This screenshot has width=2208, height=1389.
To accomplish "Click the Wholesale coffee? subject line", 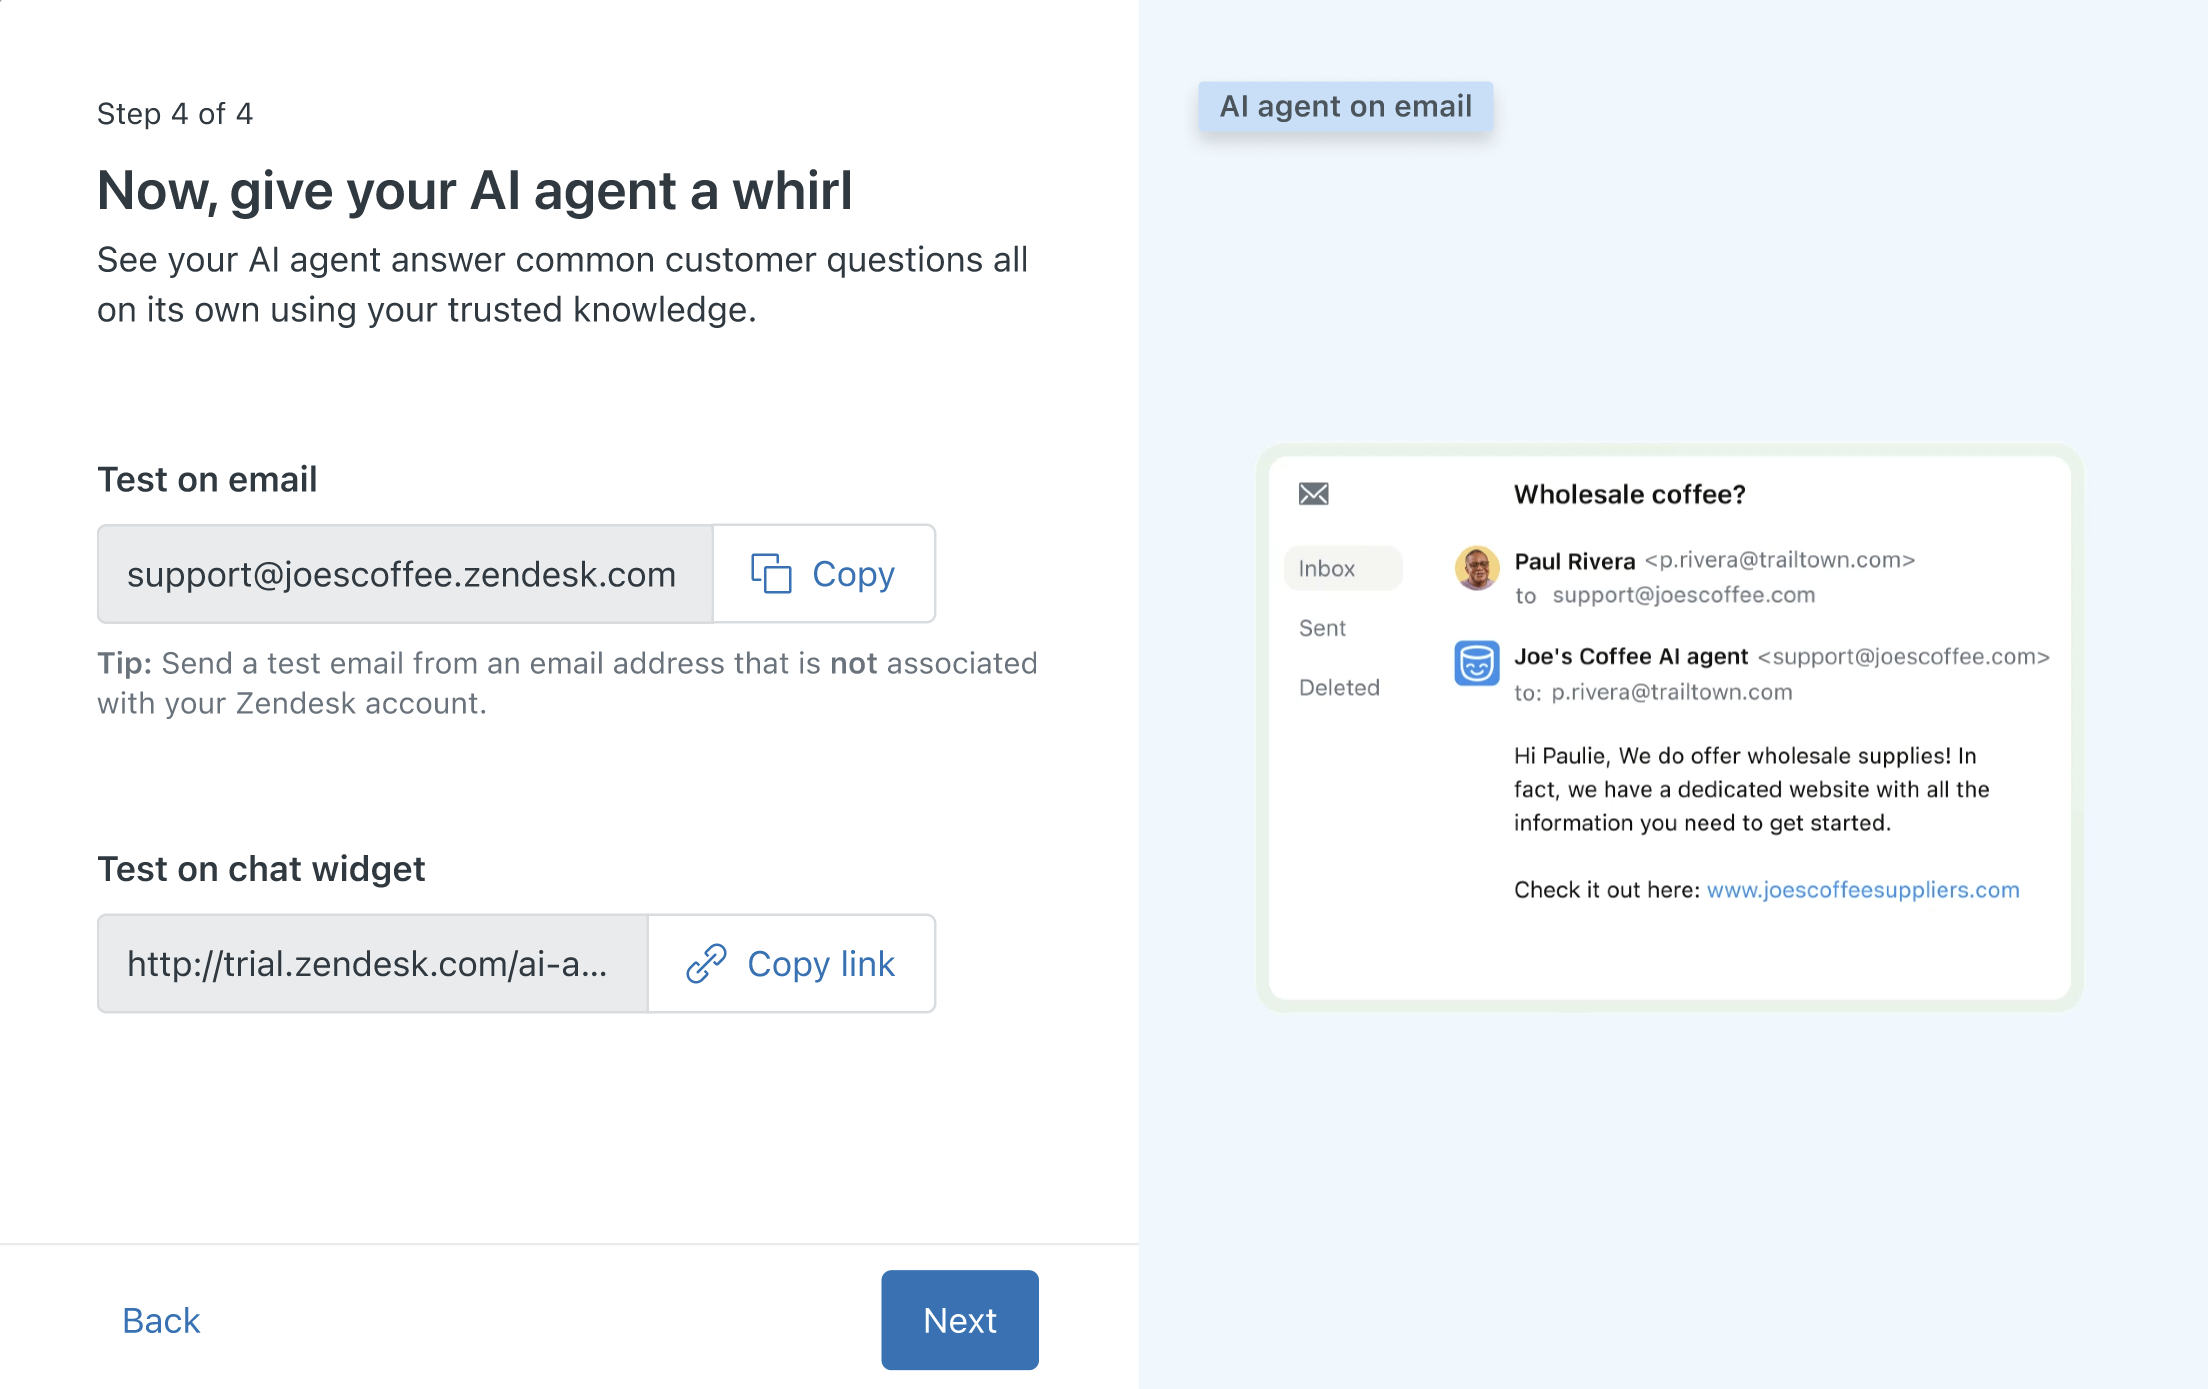I will point(1629,494).
